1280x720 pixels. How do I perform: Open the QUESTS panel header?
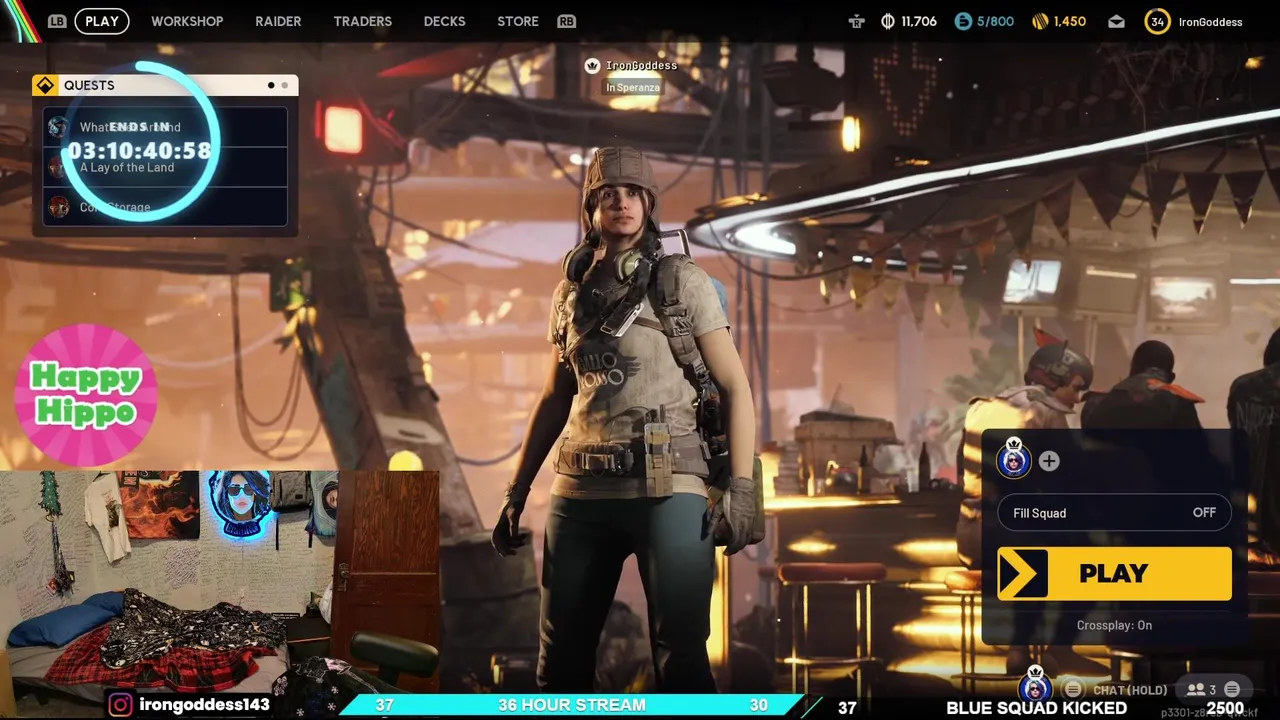point(165,85)
